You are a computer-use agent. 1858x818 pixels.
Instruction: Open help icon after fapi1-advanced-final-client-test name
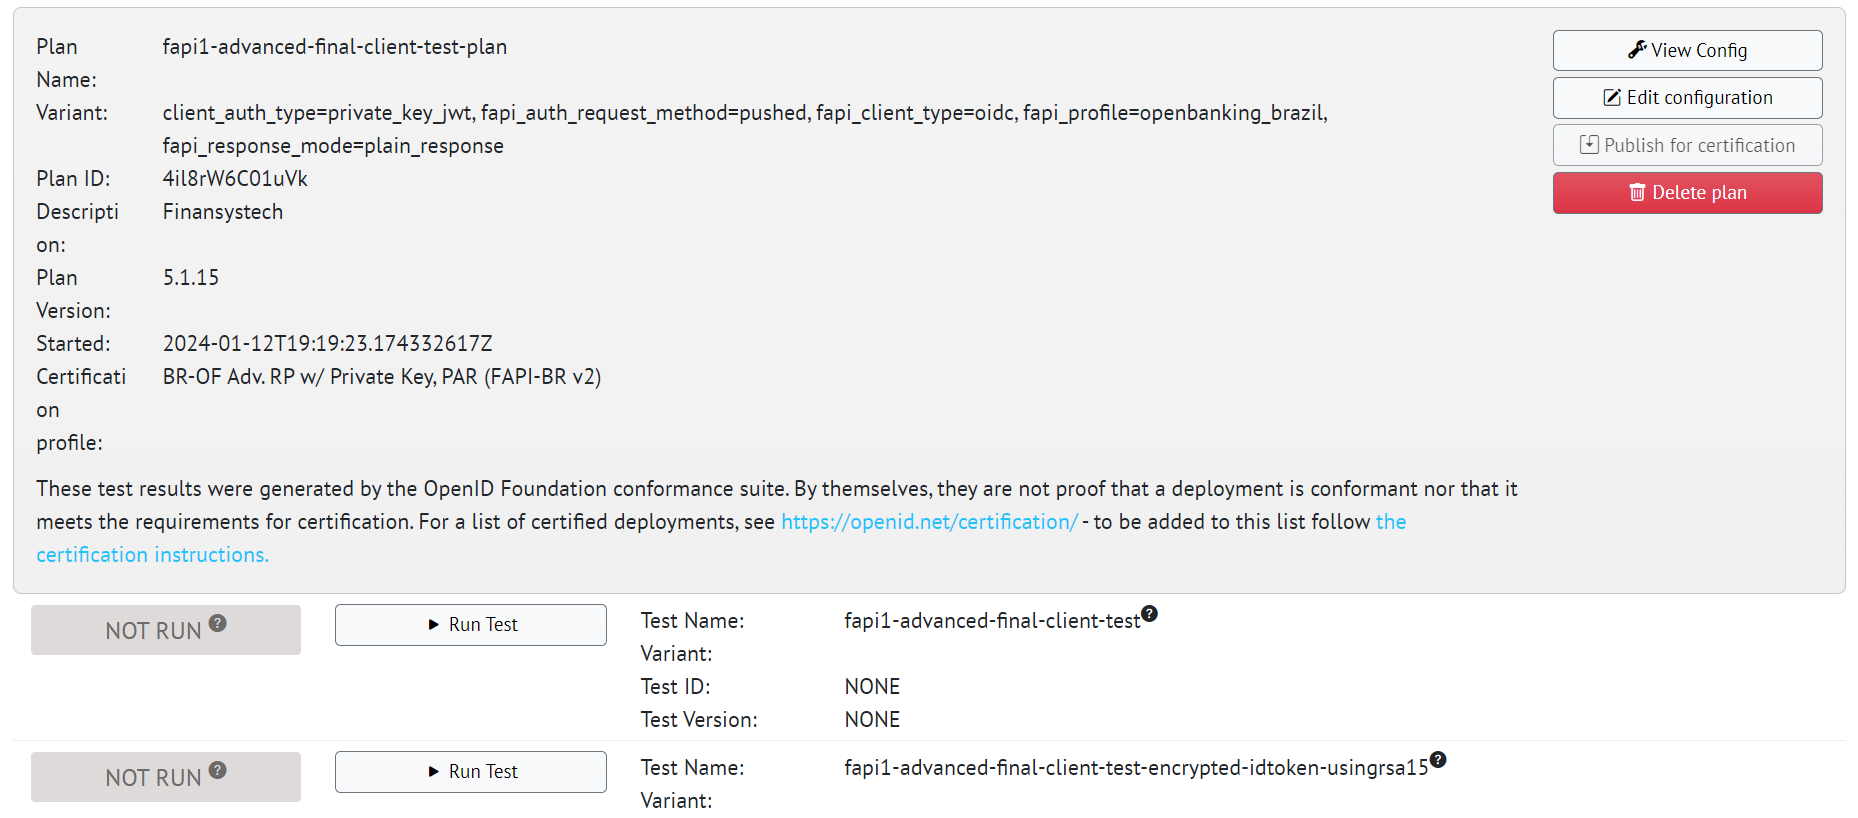point(1150,613)
